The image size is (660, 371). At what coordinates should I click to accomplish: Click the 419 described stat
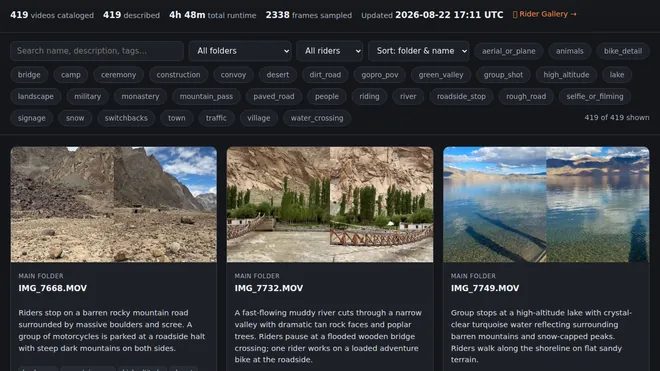(x=131, y=15)
